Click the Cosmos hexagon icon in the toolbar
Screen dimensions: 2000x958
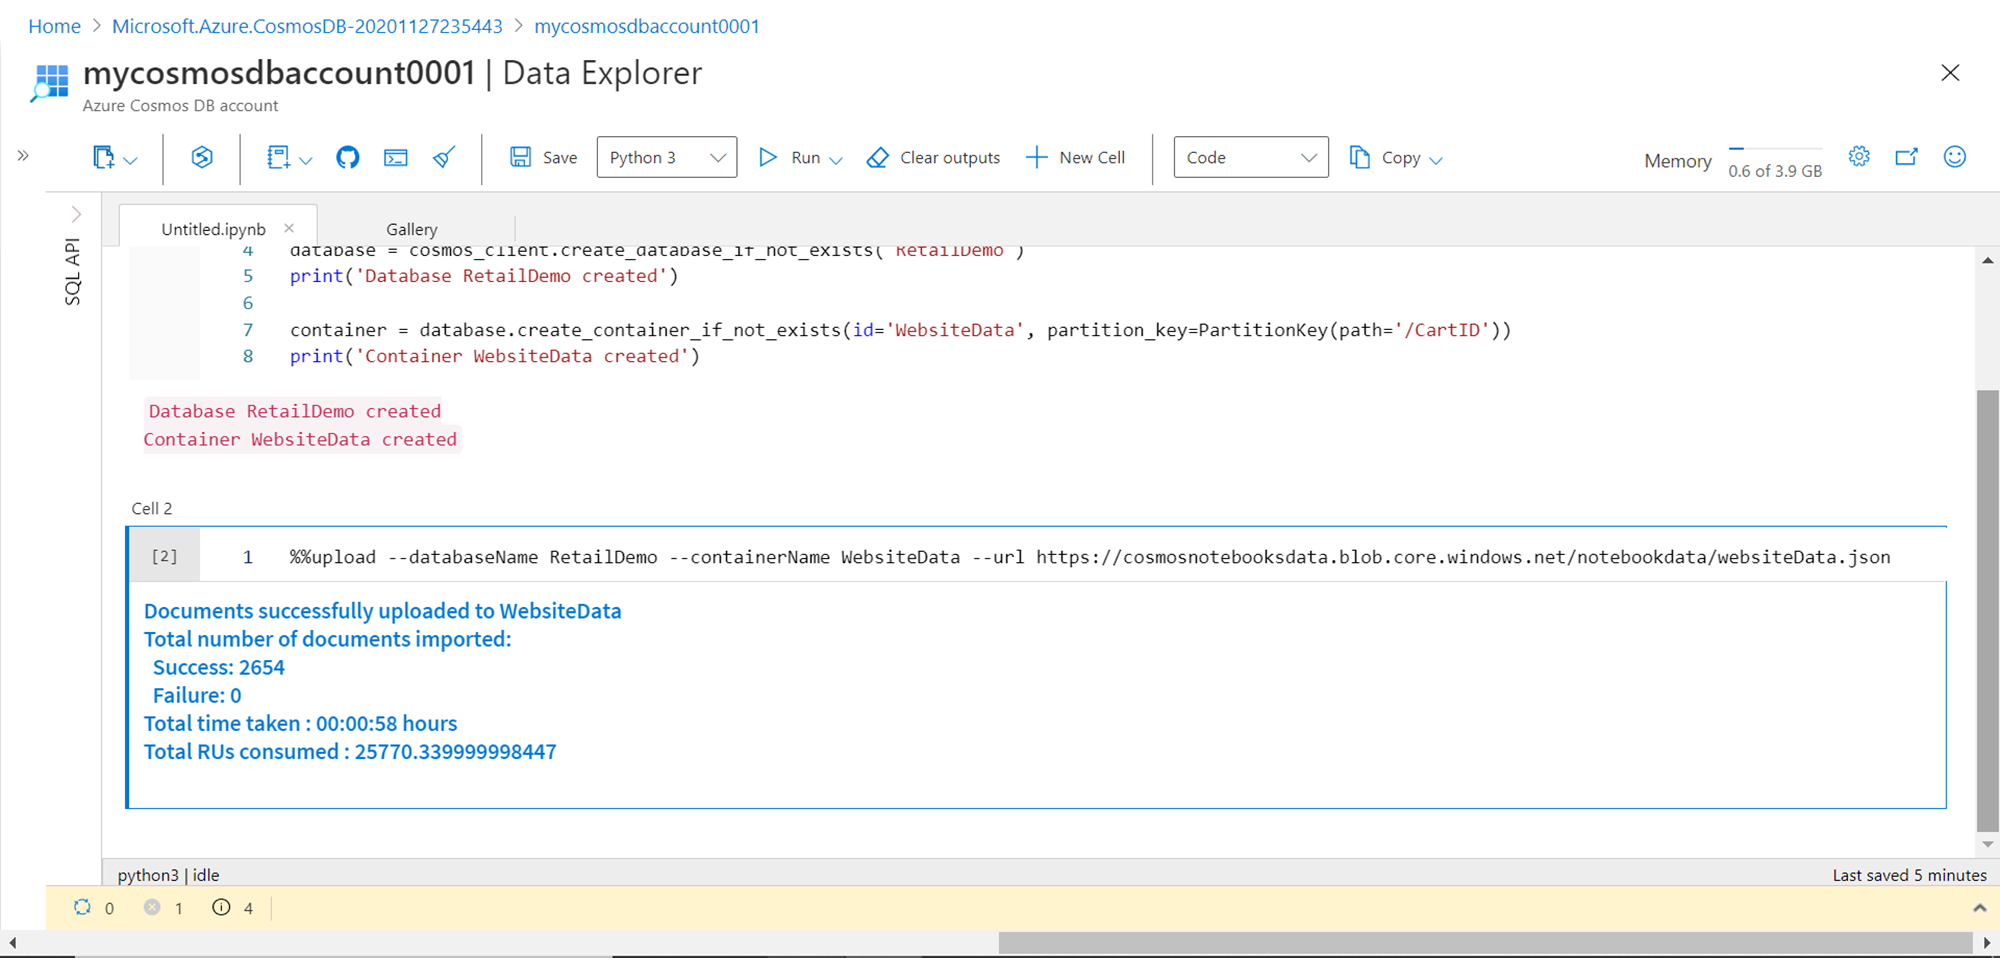click(202, 157)
